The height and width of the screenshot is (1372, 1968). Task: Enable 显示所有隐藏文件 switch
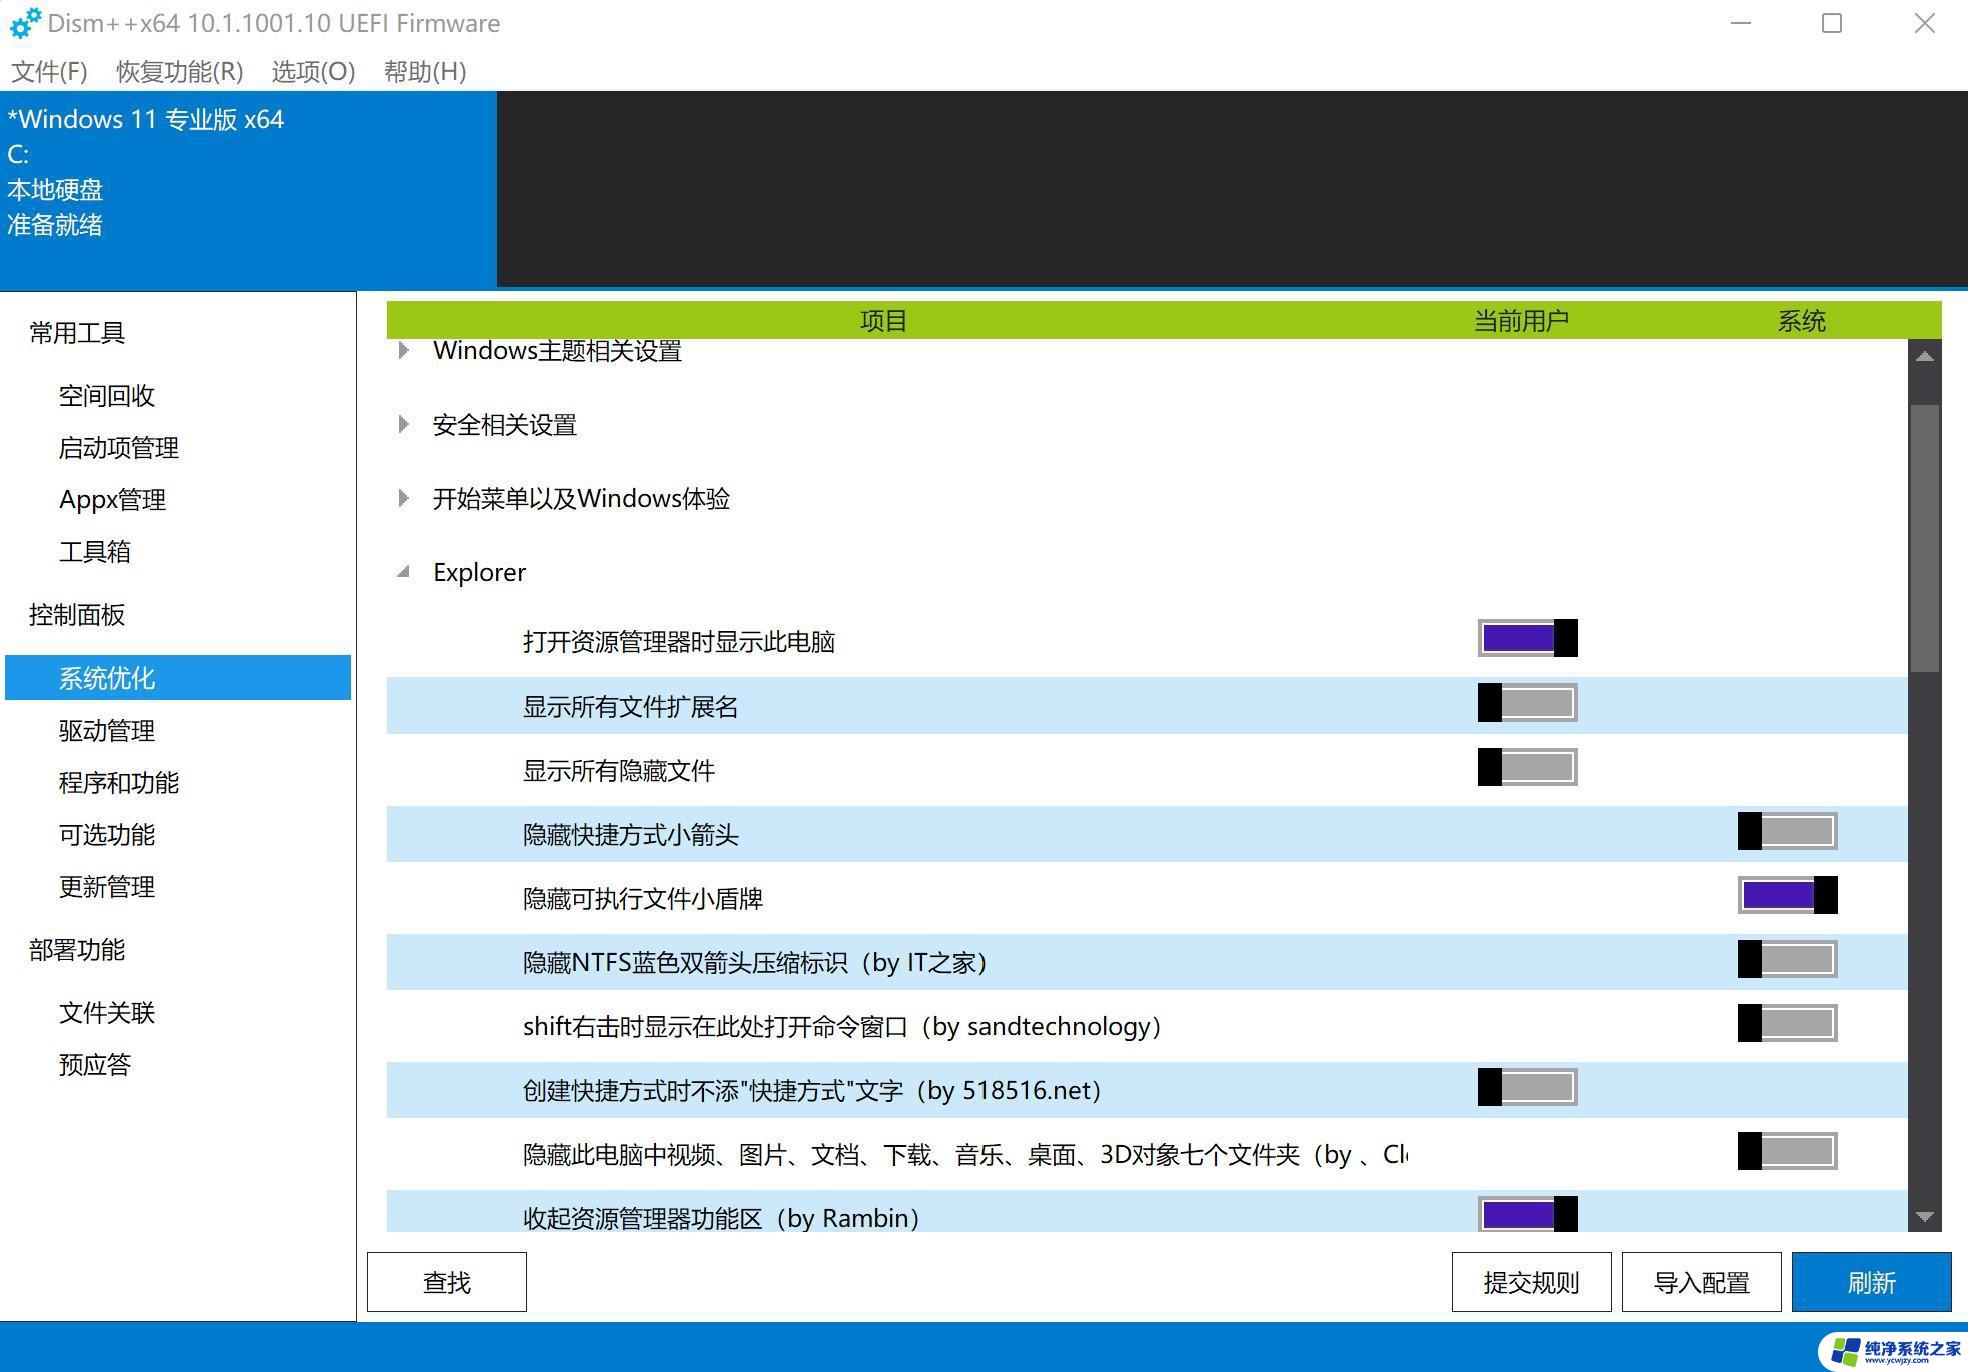[x=1527, y=767]
